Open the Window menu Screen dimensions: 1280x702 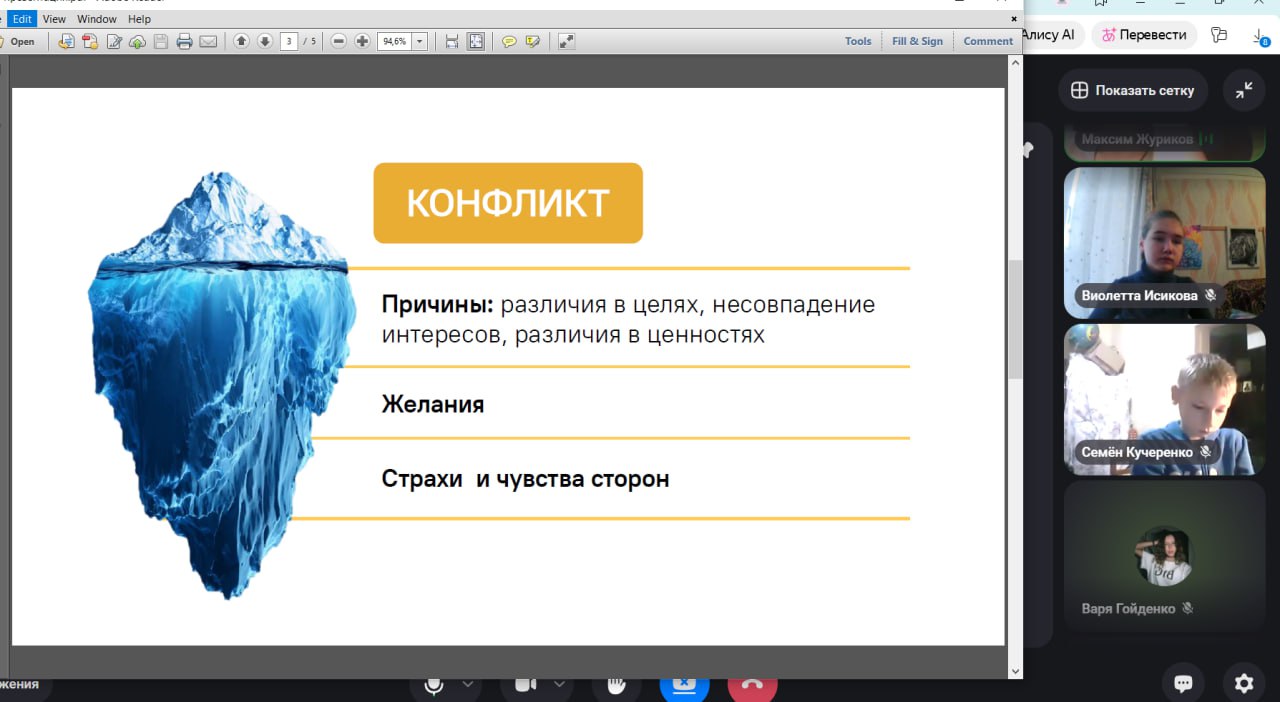pos(97,19)
